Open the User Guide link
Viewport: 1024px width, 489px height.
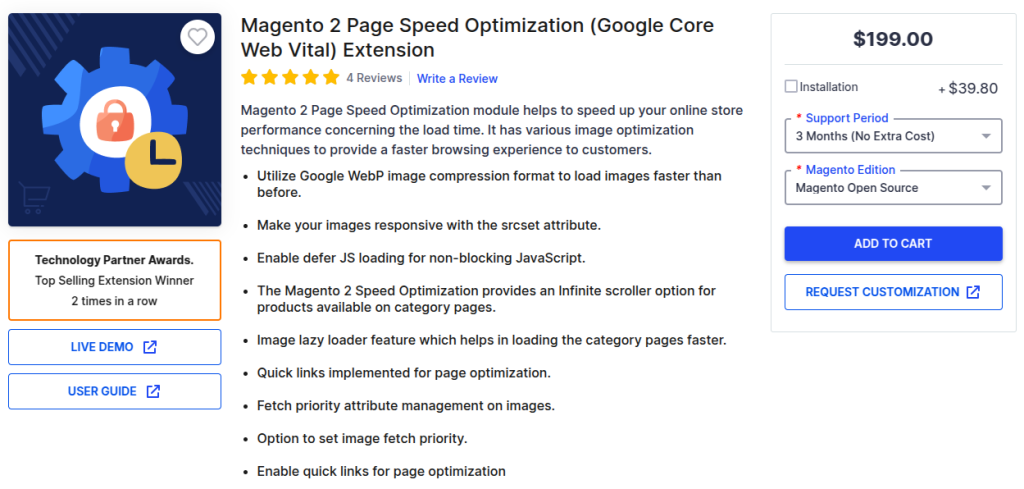point(115,391)
